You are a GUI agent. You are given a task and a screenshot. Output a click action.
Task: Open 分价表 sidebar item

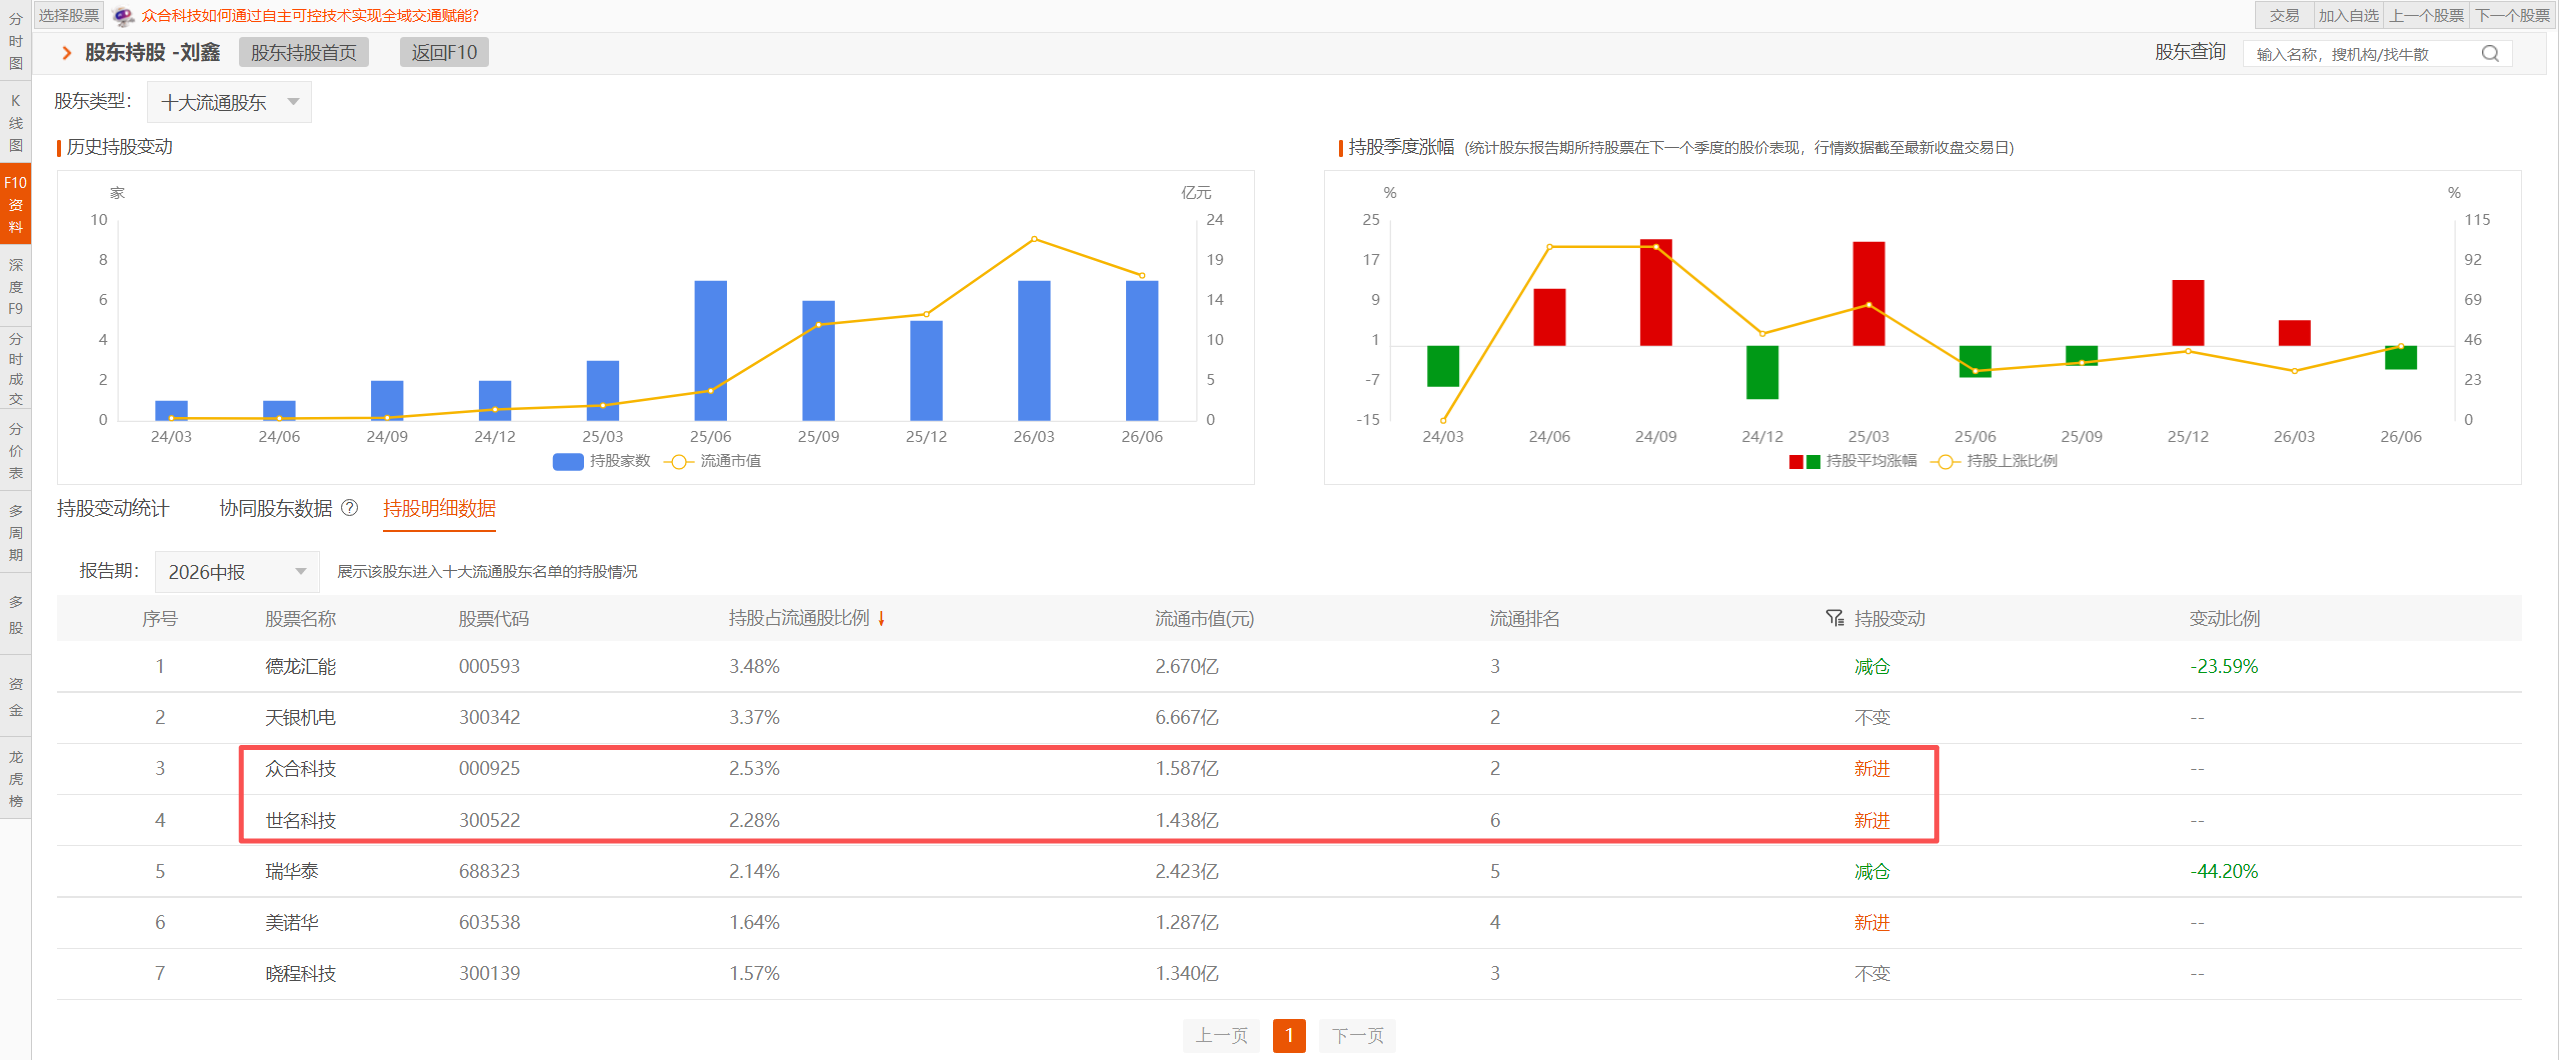(15, 451)
